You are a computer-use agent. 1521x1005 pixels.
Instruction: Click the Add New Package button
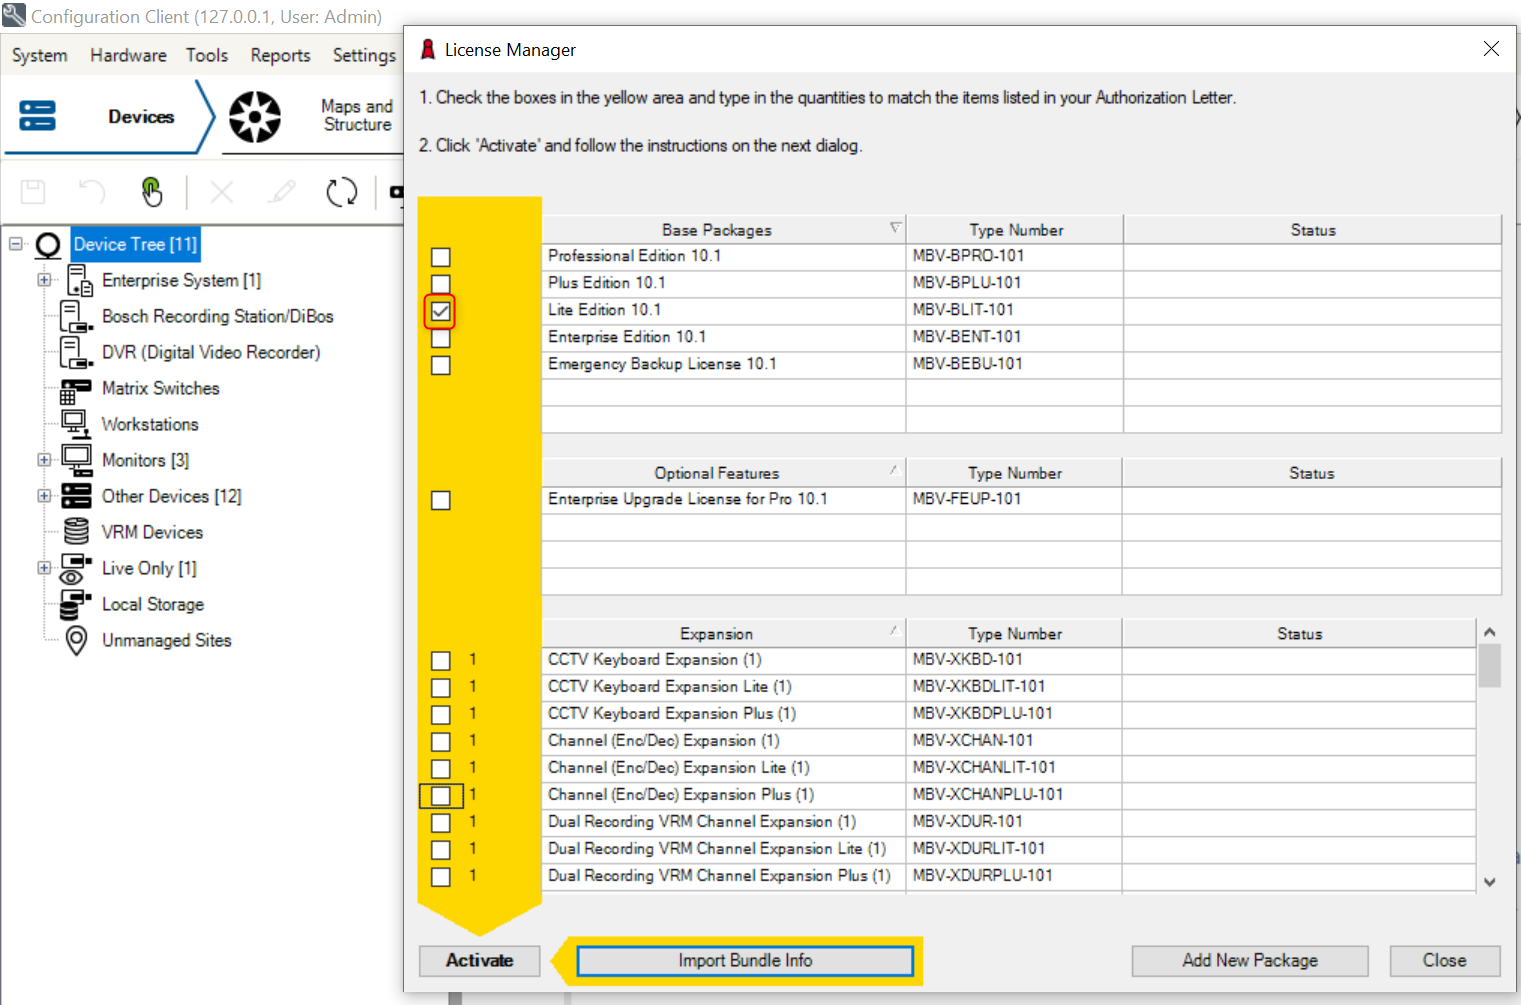click(1249, 960)
